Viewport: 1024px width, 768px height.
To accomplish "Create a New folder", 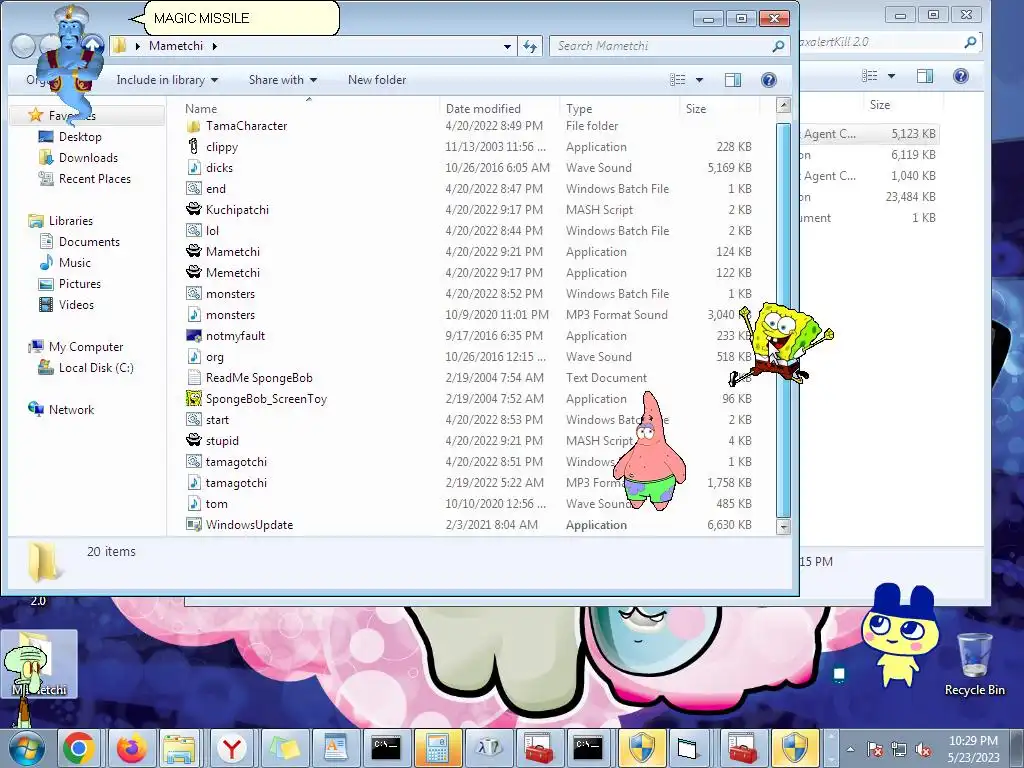I will click(x=377, y=80).
